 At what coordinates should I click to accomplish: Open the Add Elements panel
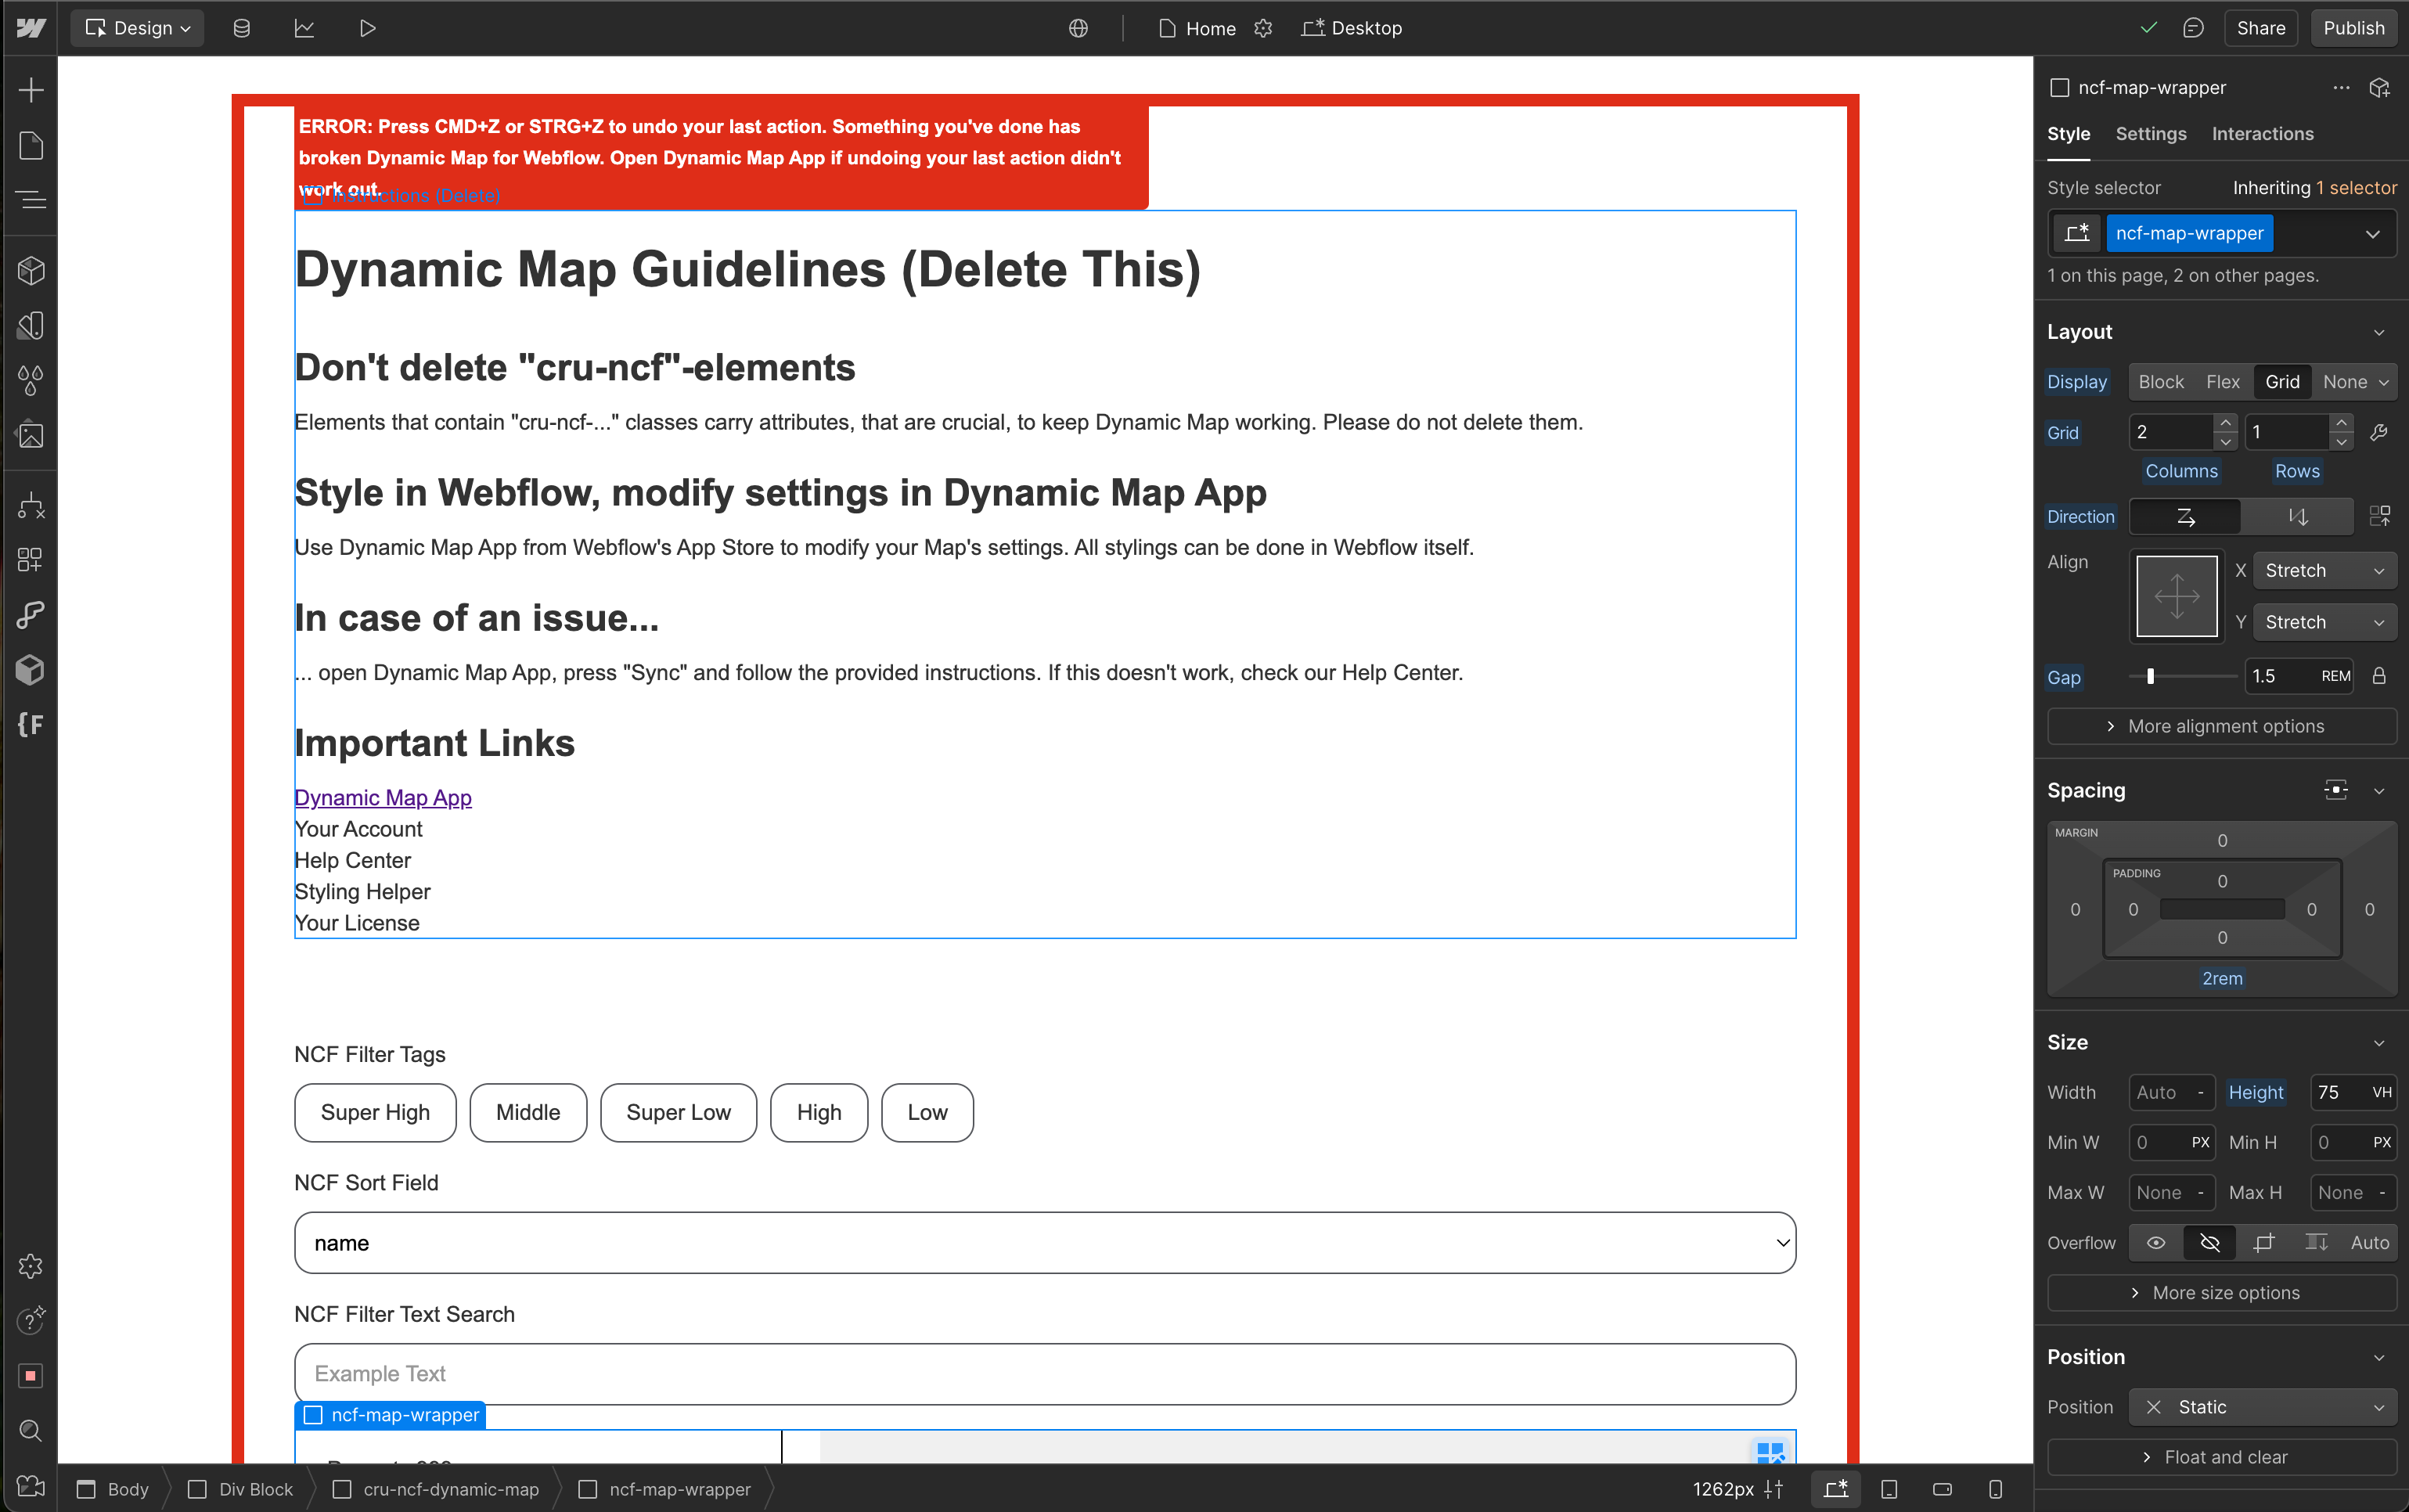(31, 90)
